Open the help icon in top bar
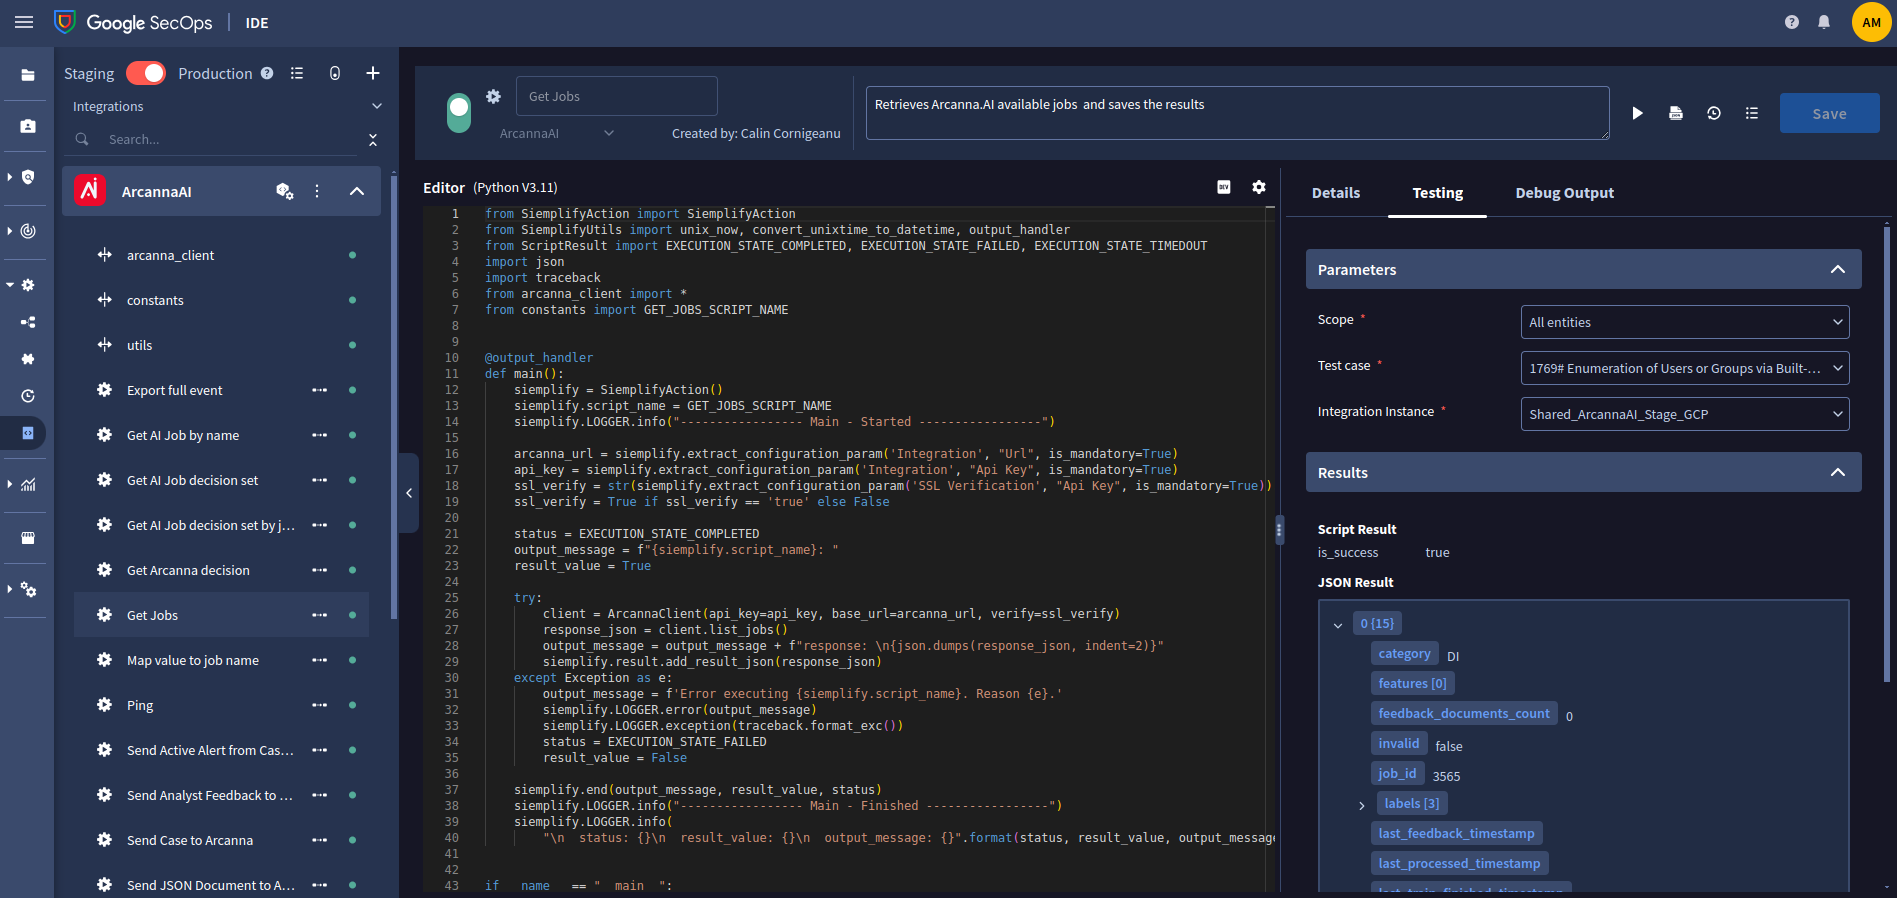Image resolution: width=1897 pixels, height=898 pixels. pyautogui.click(x=1792, y=22)
